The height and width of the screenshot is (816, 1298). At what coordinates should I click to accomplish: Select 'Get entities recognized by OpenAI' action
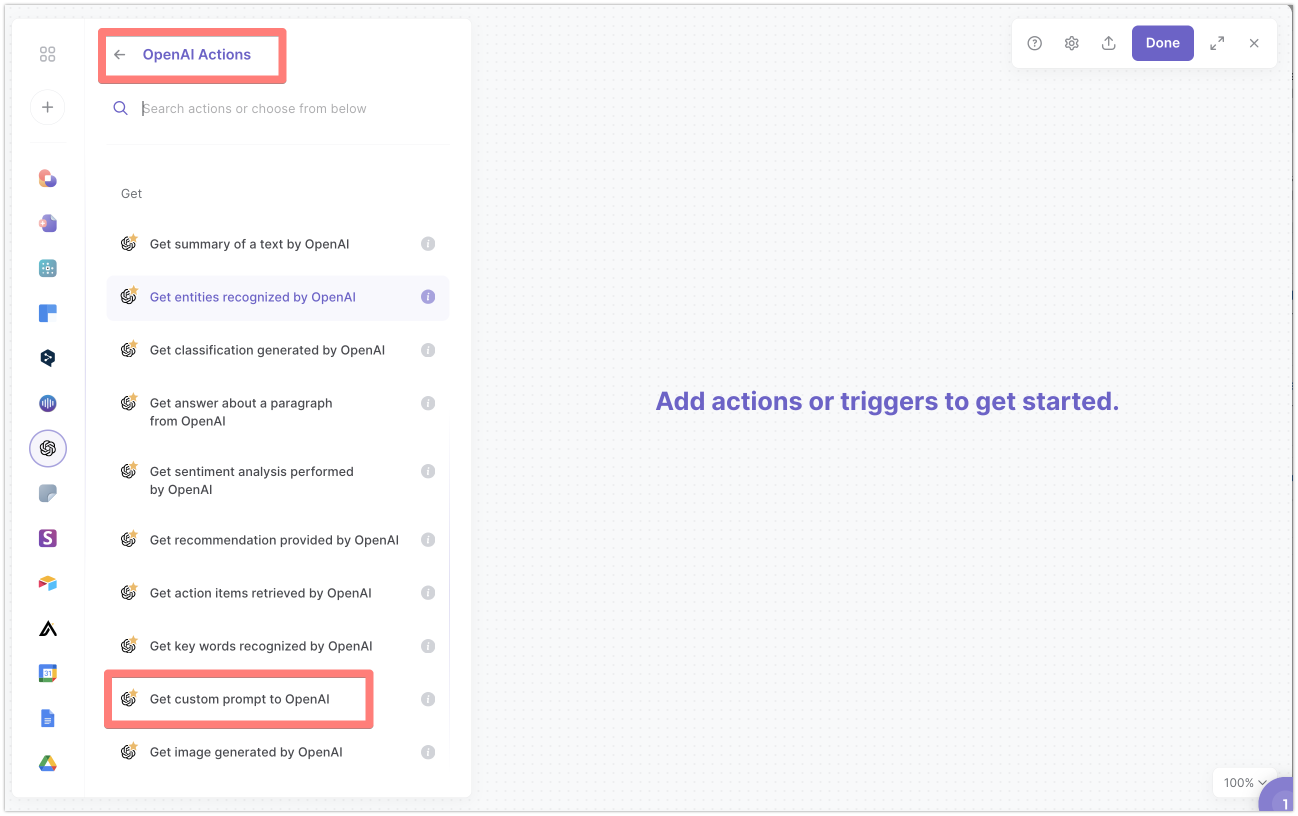252,297
